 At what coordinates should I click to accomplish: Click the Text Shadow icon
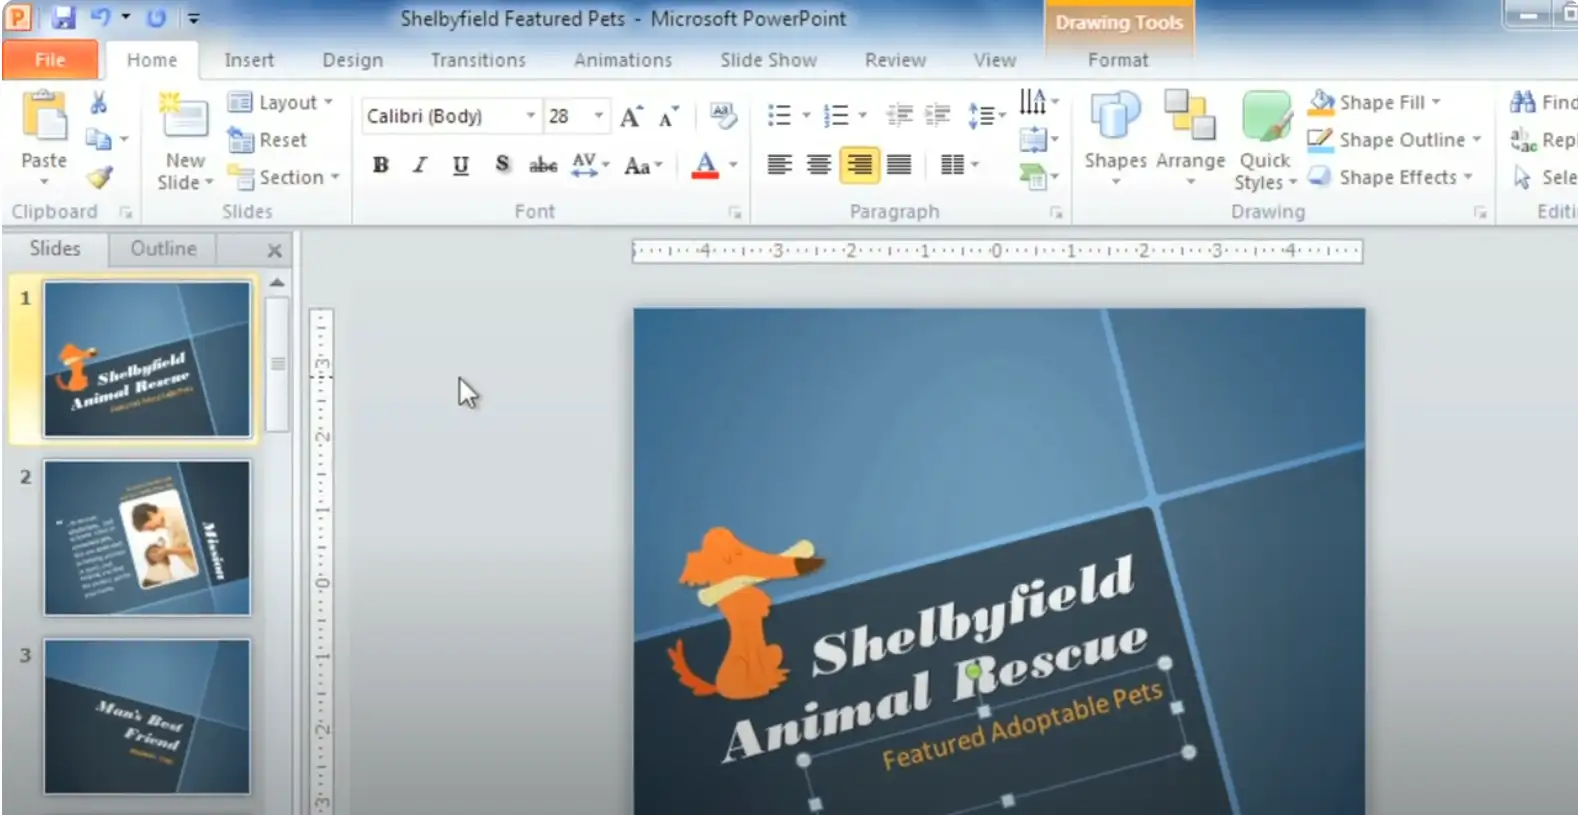coord(502,165)
